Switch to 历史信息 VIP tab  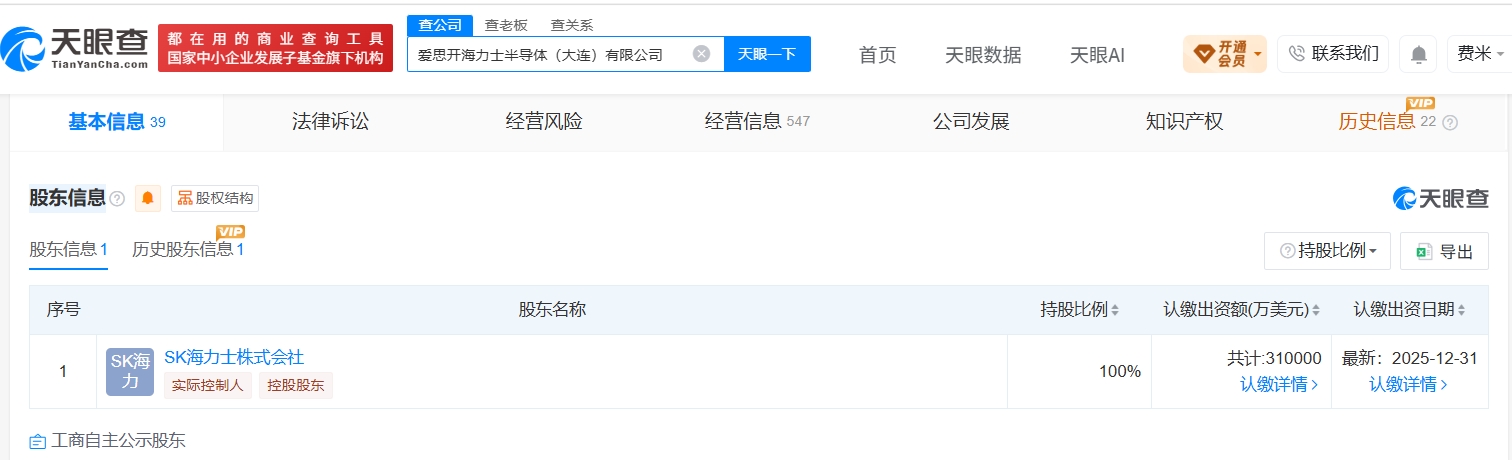[x=1387, y=122]
